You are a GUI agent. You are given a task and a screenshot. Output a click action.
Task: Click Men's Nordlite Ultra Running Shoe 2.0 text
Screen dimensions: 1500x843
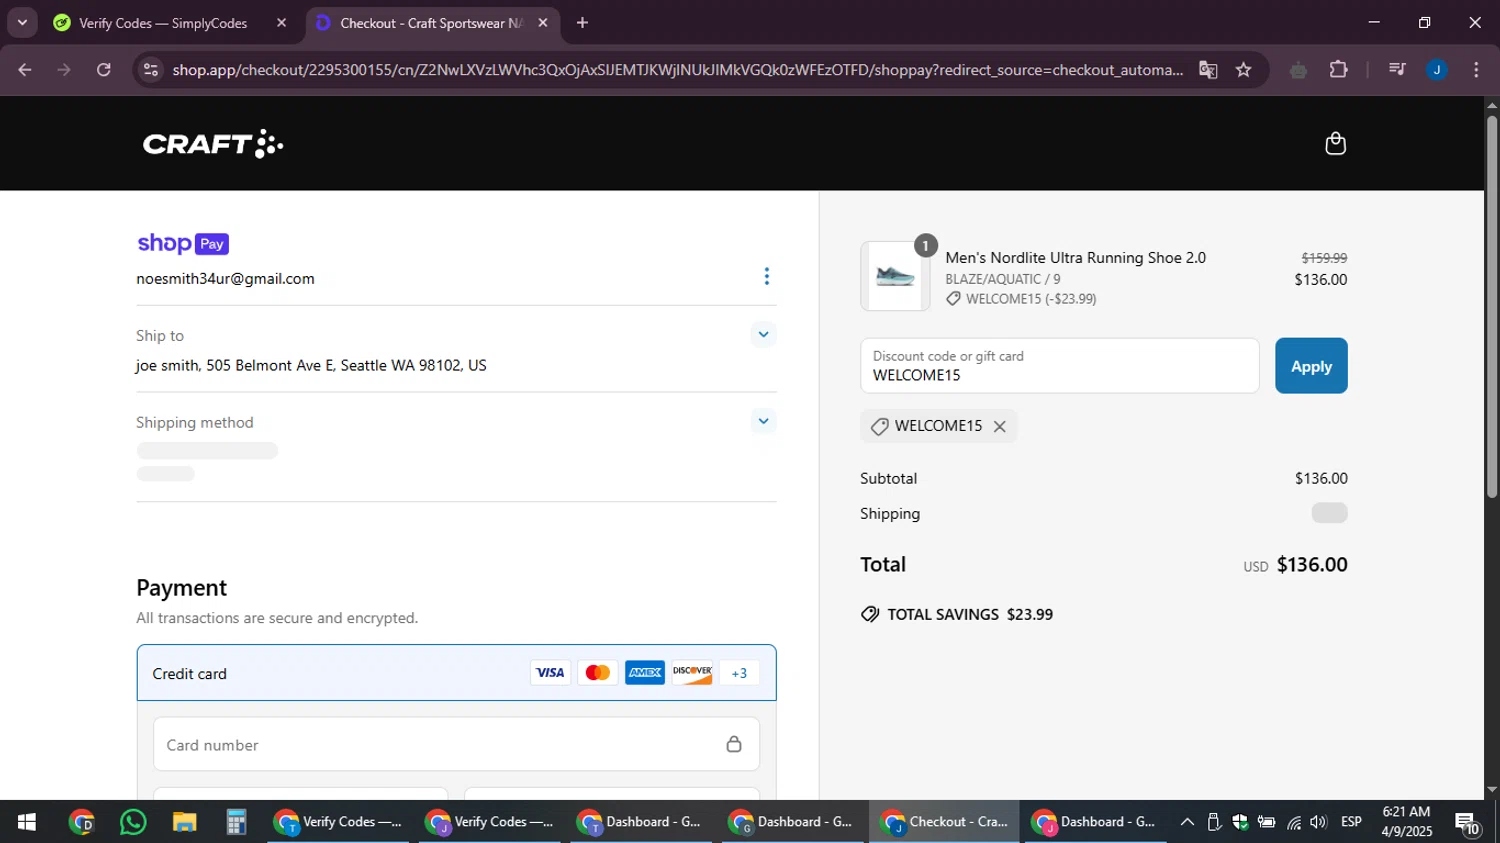1075,258
